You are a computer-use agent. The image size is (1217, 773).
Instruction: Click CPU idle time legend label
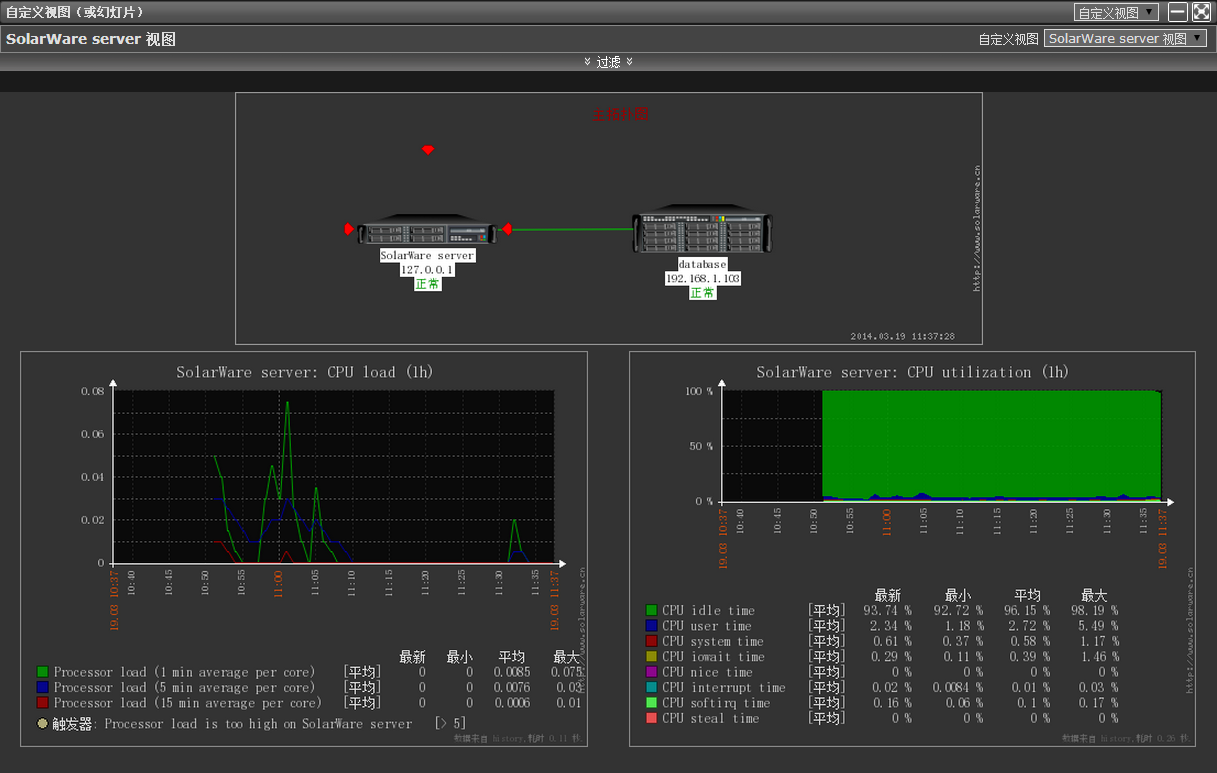click(x=709, y=611)
